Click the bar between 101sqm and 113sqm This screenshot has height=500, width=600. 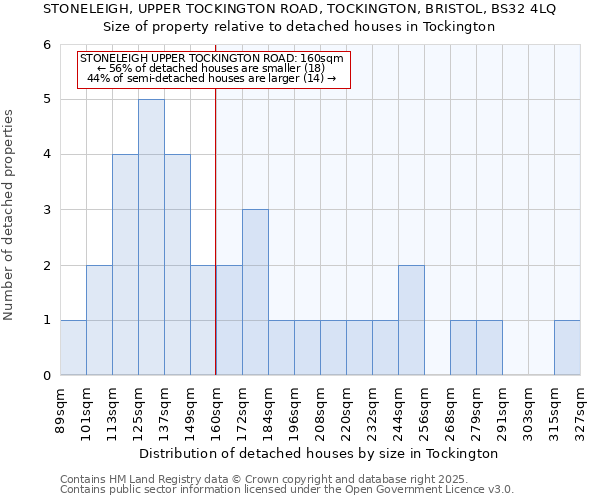99,320
